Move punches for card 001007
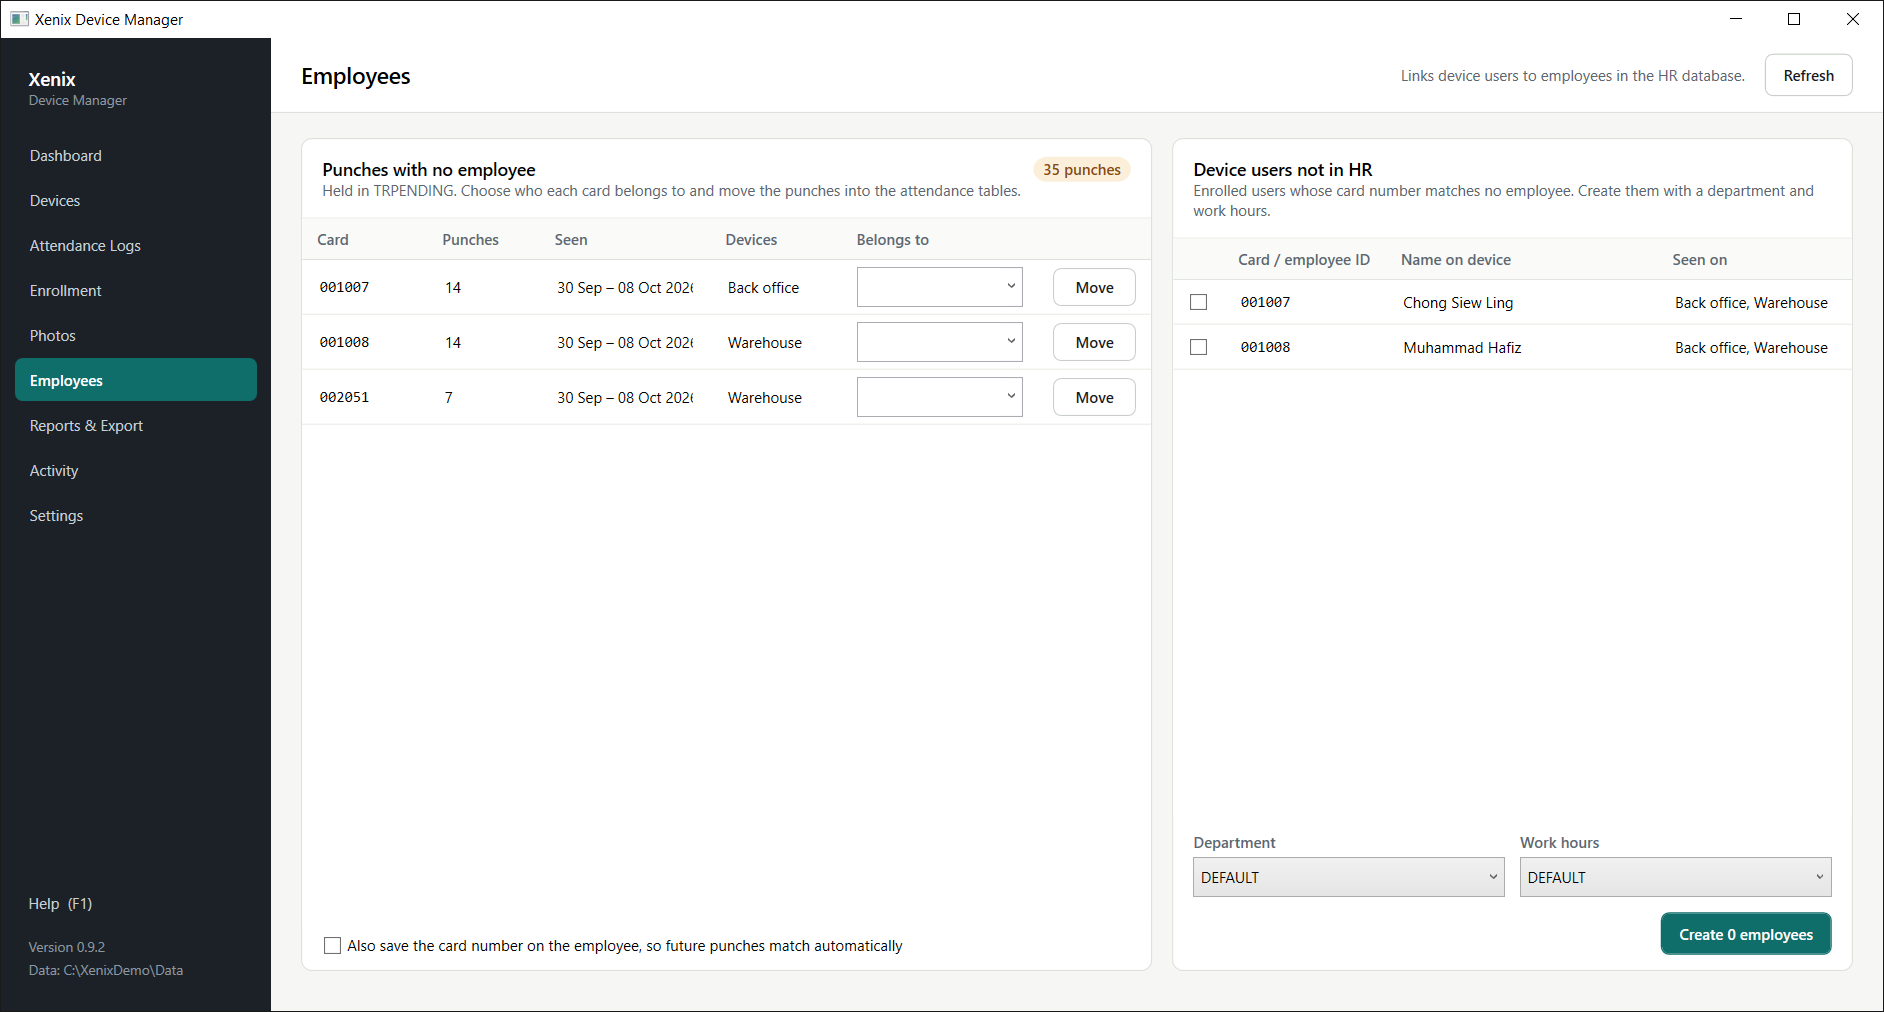This screenshot has width=1884, height=1012. pos(1094,287)
